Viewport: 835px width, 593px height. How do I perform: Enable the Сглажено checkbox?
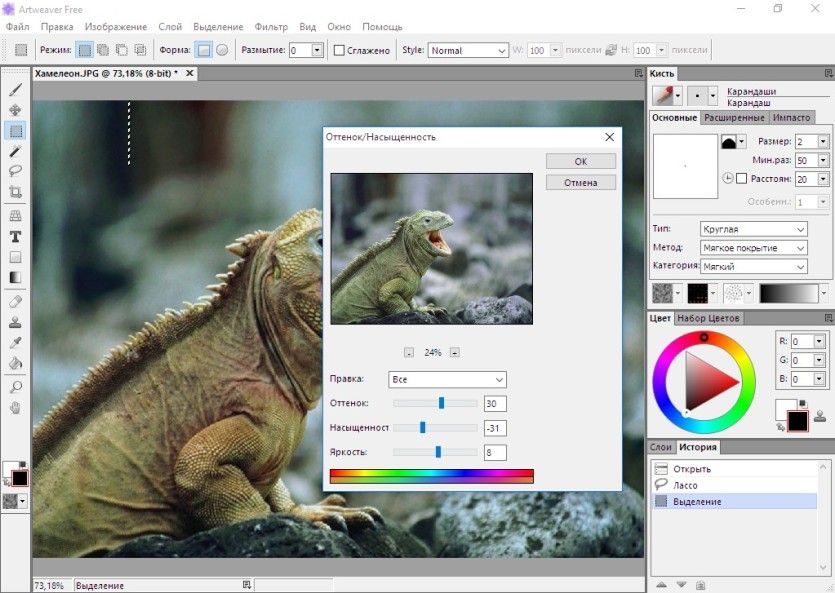[339, 50]
